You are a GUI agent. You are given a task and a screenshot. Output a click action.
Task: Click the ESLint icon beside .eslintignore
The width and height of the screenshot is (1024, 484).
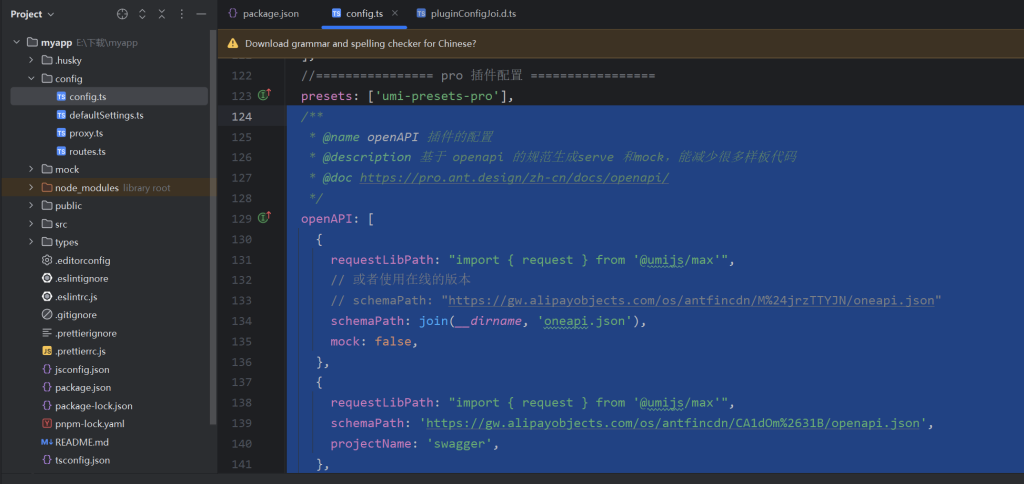[x=47, y=278]
